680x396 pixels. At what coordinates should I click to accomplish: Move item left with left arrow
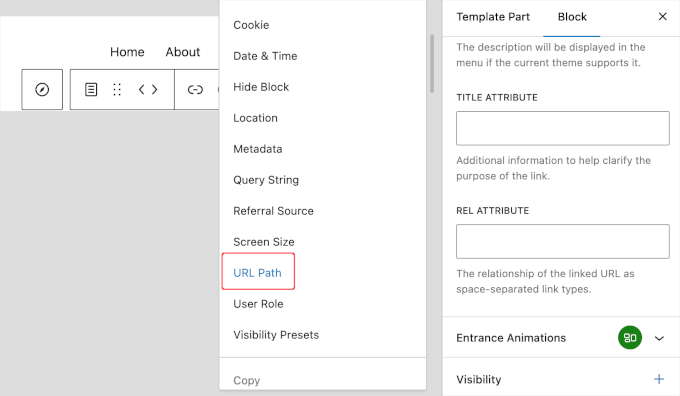coord(141,89)
